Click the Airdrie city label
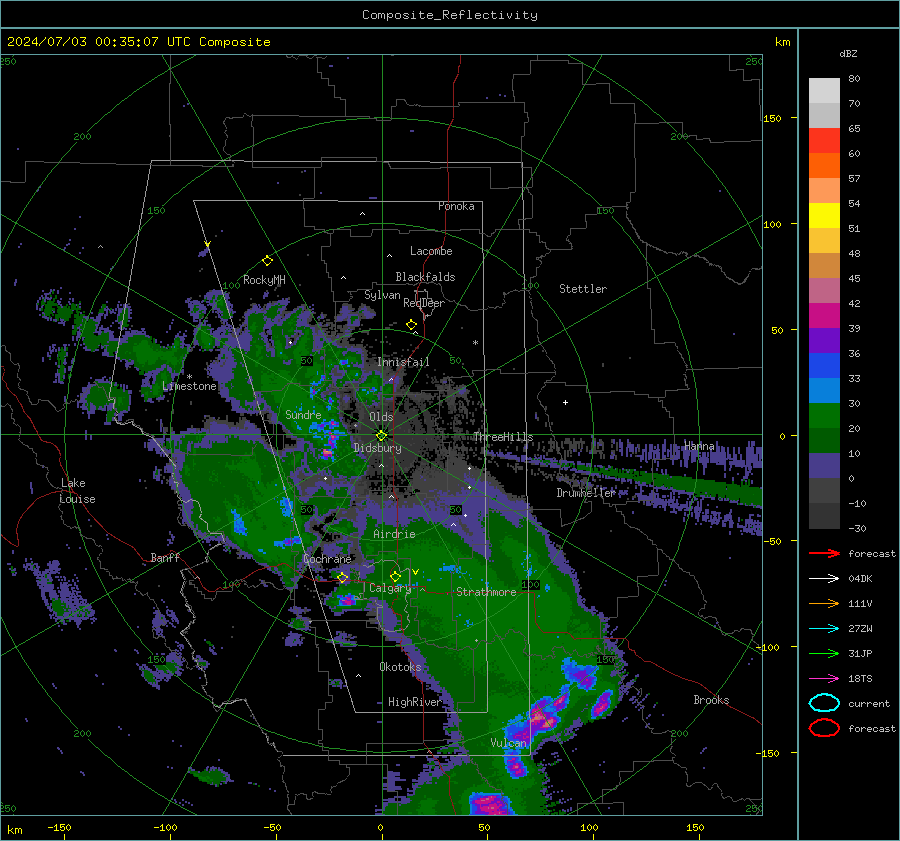The width and height of the screenshot is (900, 841). pos(394,534)
